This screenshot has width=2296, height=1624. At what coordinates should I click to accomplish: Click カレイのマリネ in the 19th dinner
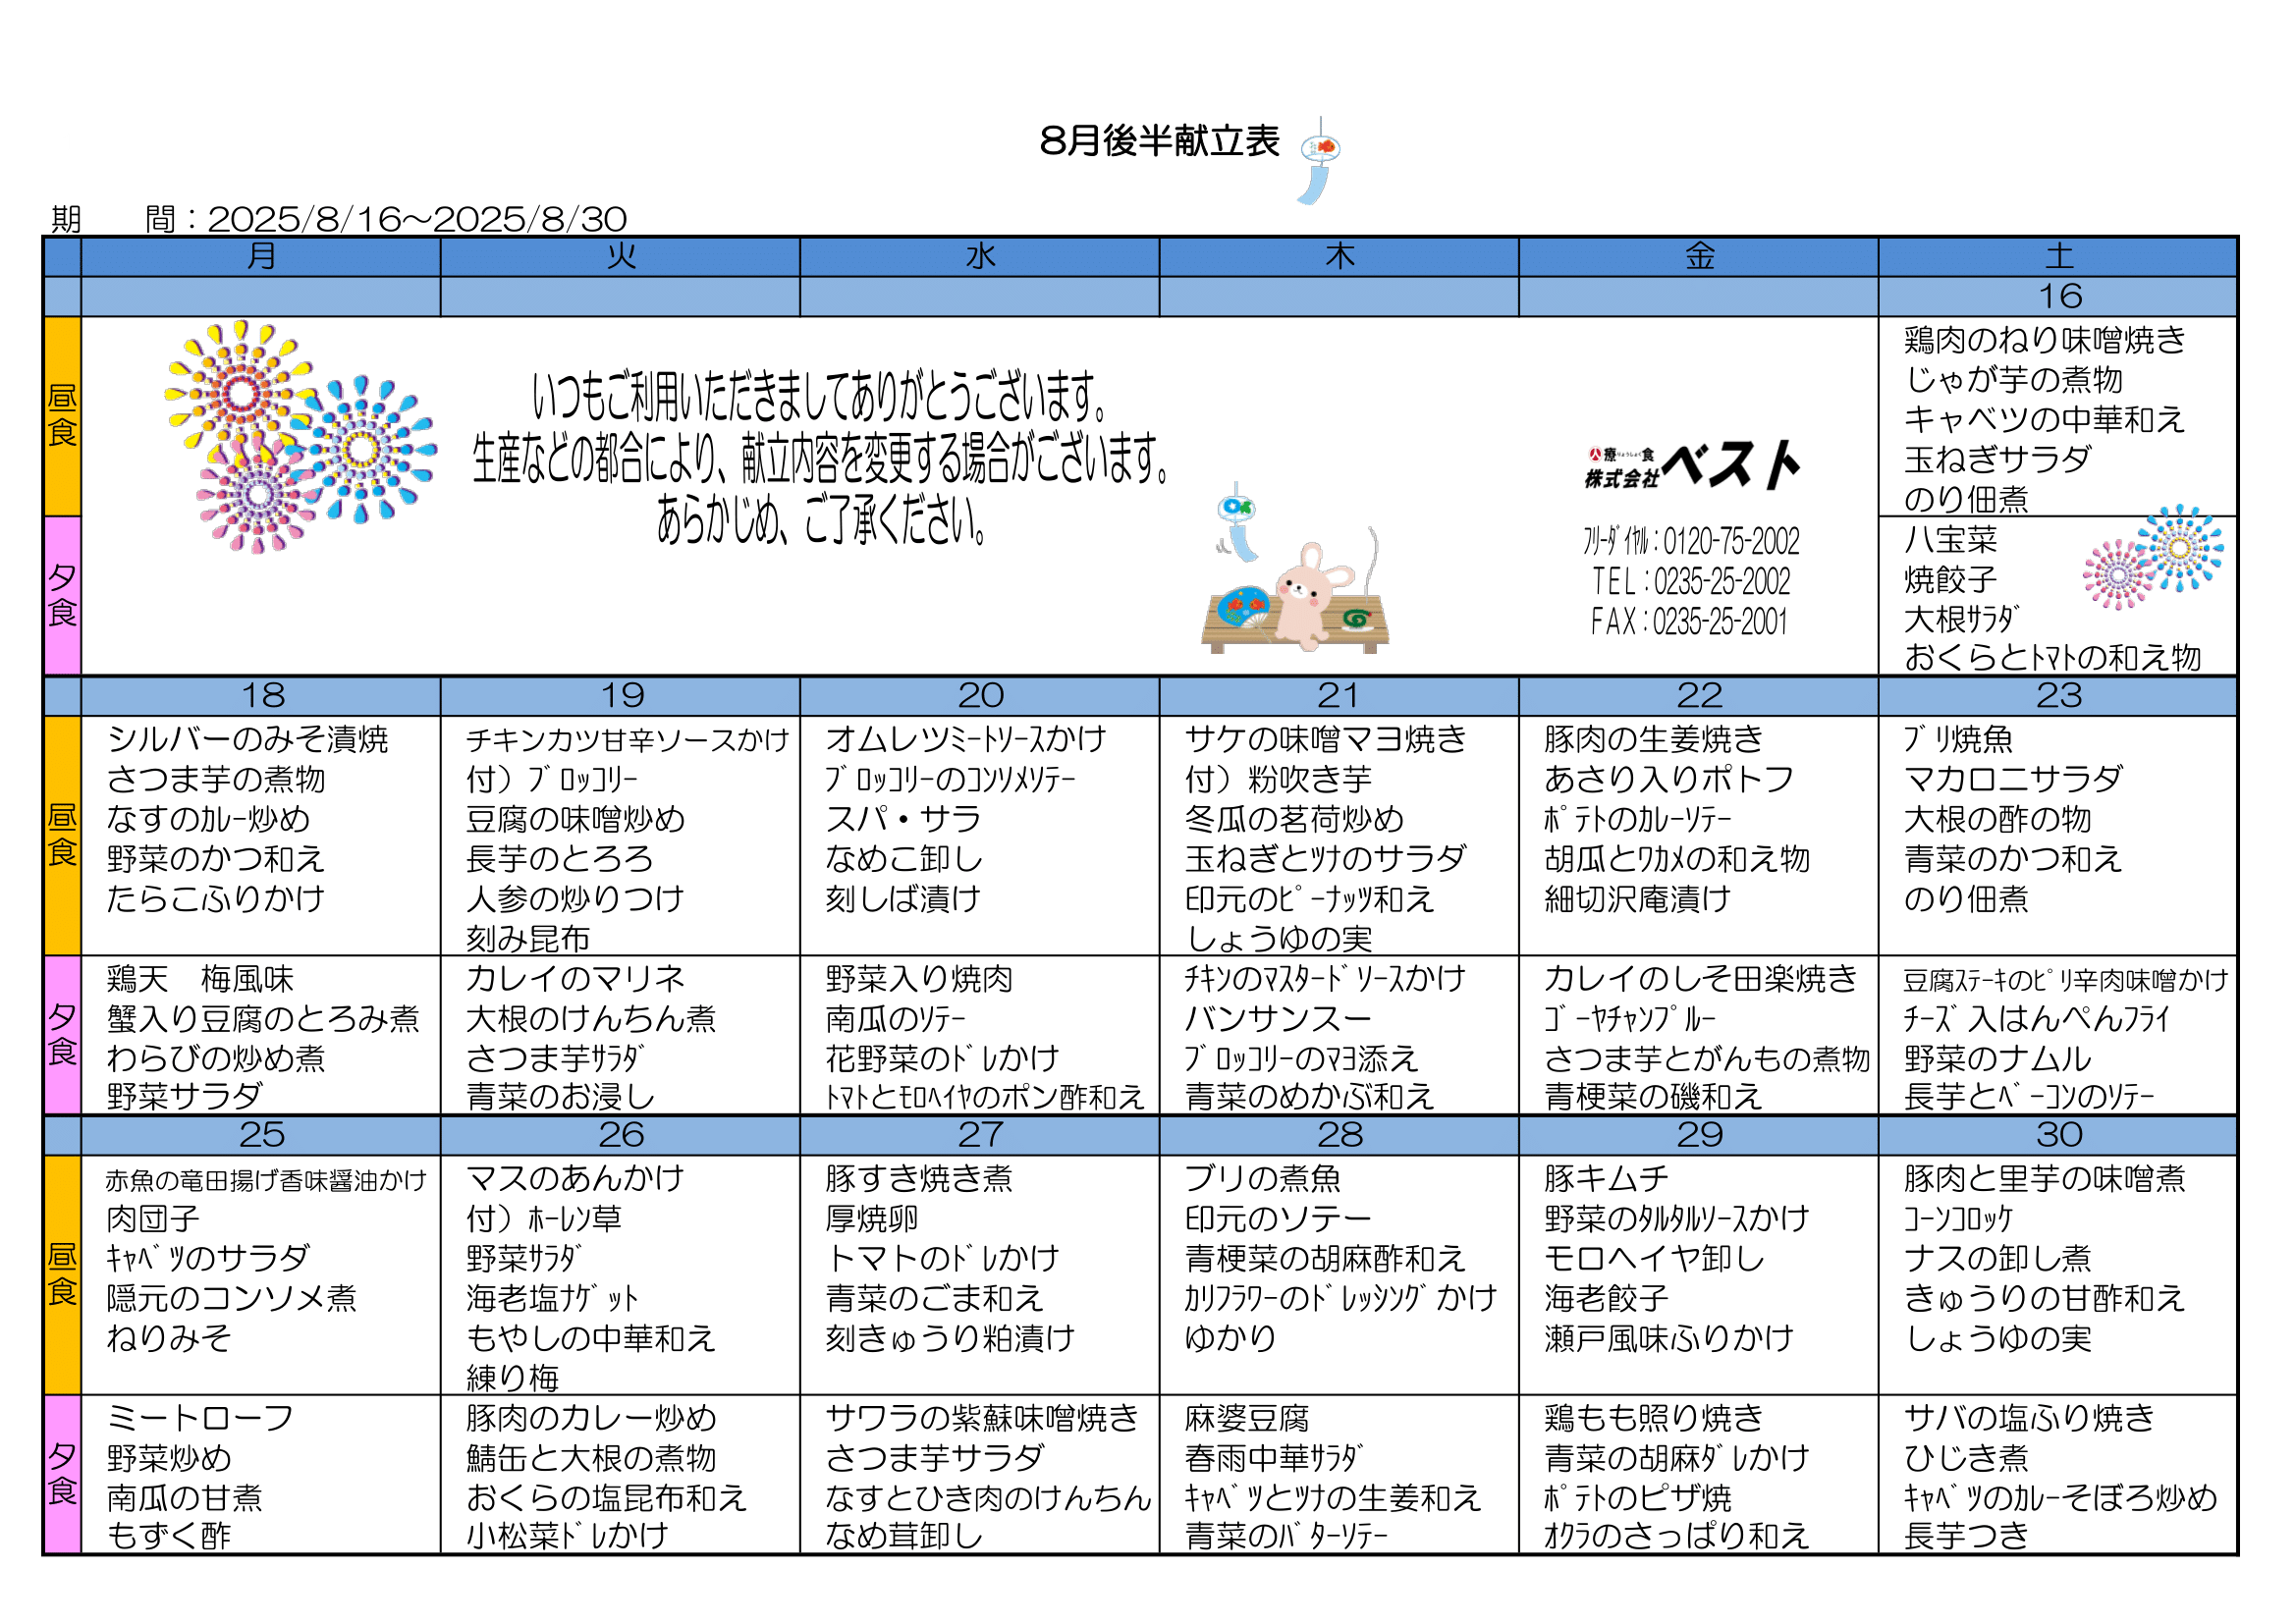[575, 979]
